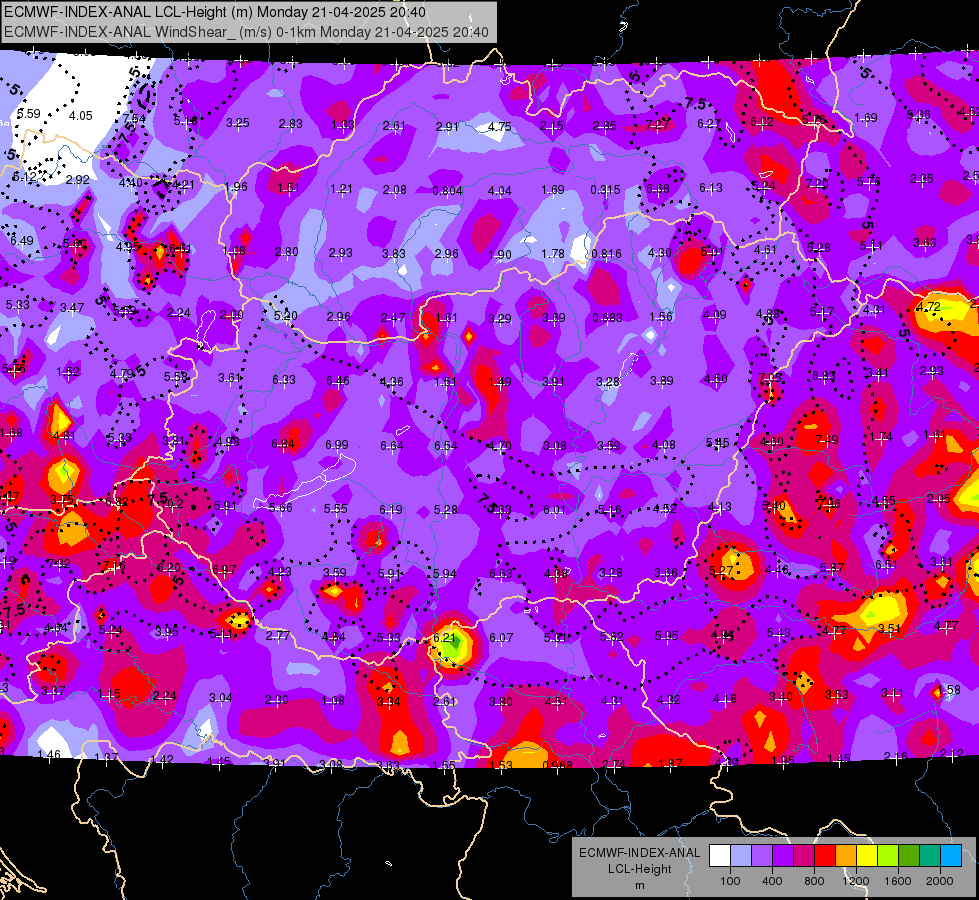Click the grid value 1.21
Image resolution: width=979 pixels, height=900 pixels.
pos(342,189)
